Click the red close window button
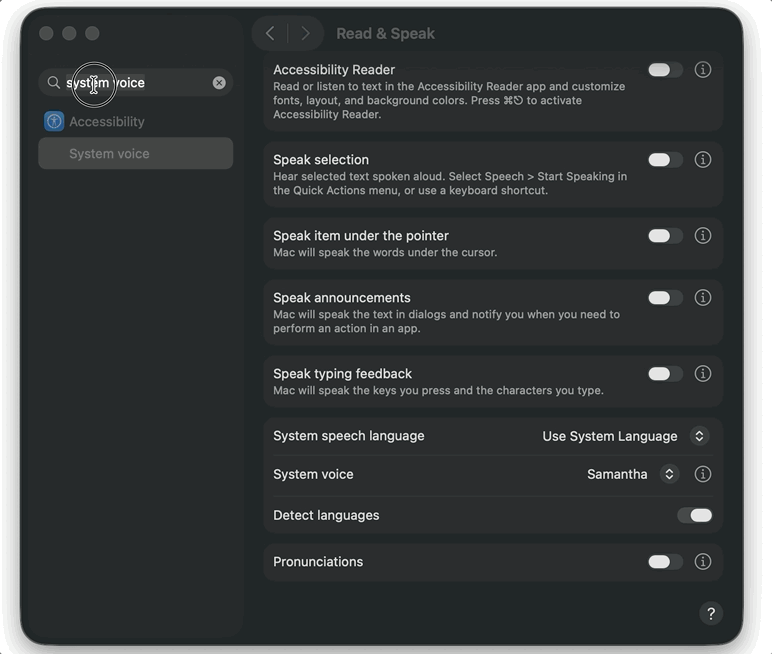This screenshot has width=772, height=654. [x=46, y=33]
